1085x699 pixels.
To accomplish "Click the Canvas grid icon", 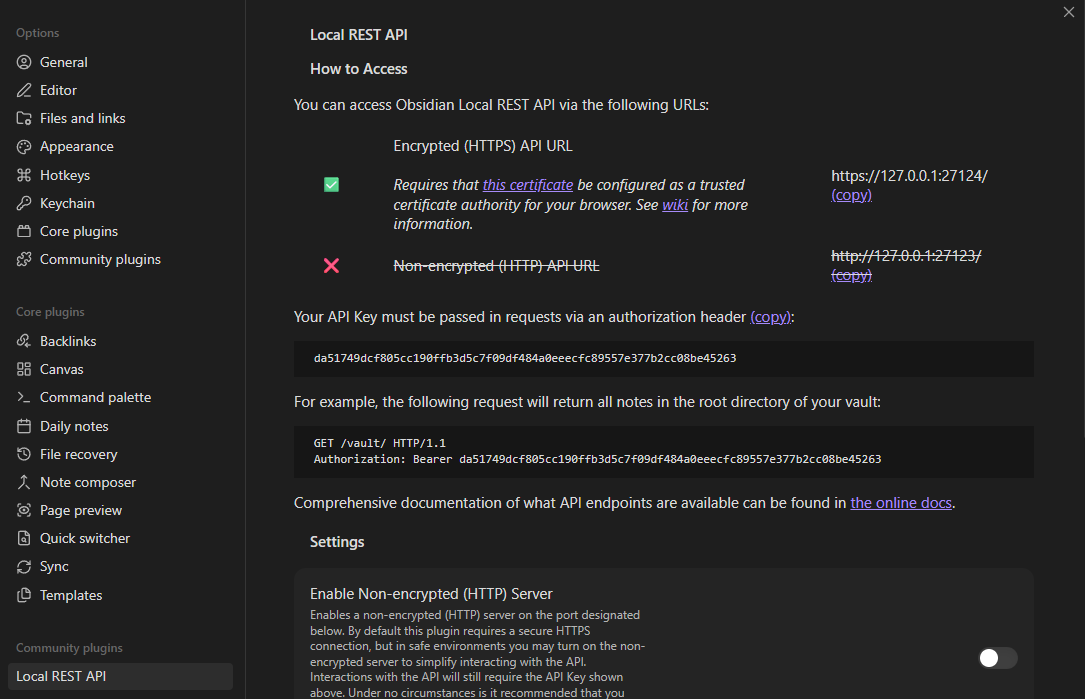I will [24, 370].
